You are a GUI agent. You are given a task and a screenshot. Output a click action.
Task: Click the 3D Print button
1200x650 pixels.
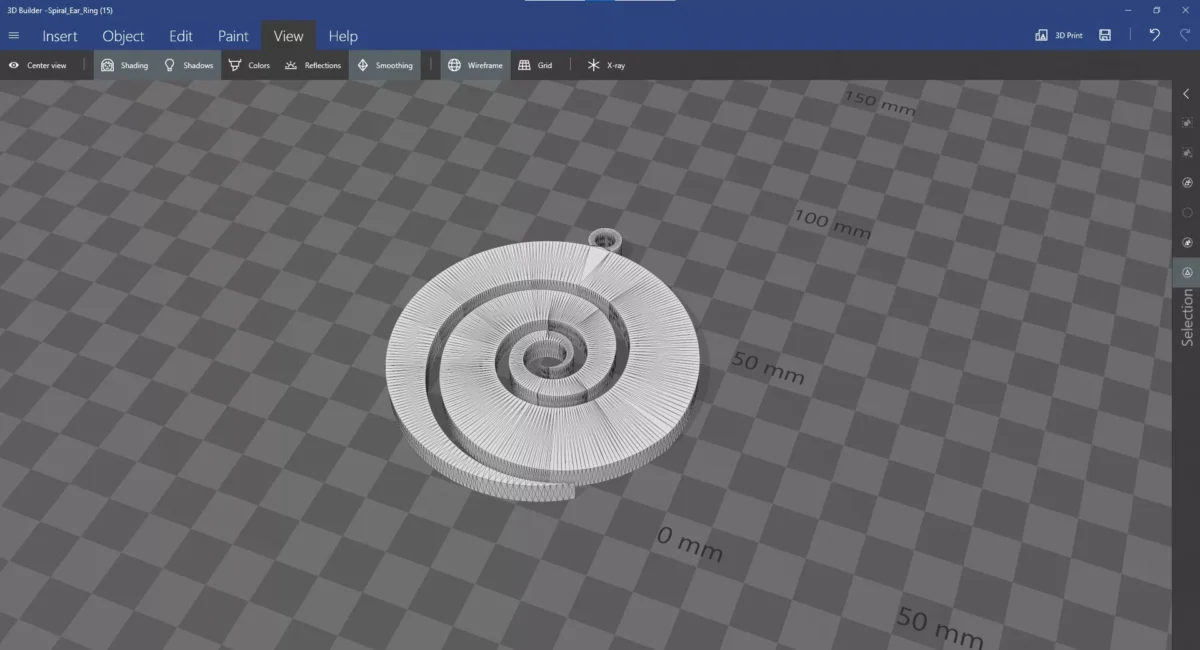point(1060,35)
